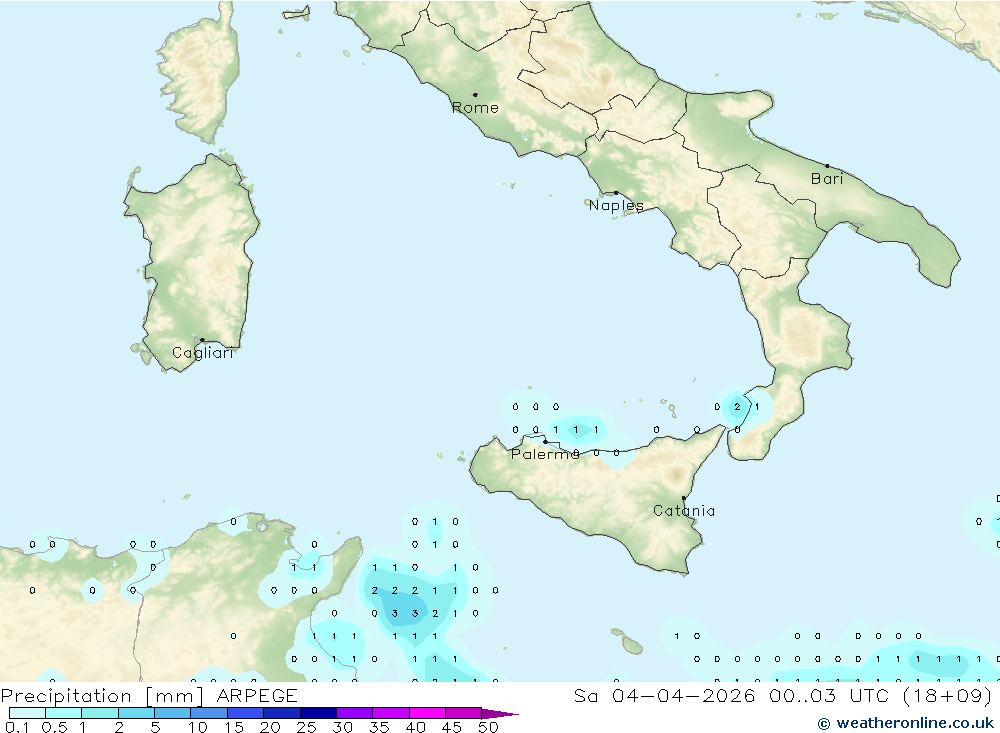Screen dimensions: 1000x733
Task: Click the legend label '25'
Action: click(306, 727)
